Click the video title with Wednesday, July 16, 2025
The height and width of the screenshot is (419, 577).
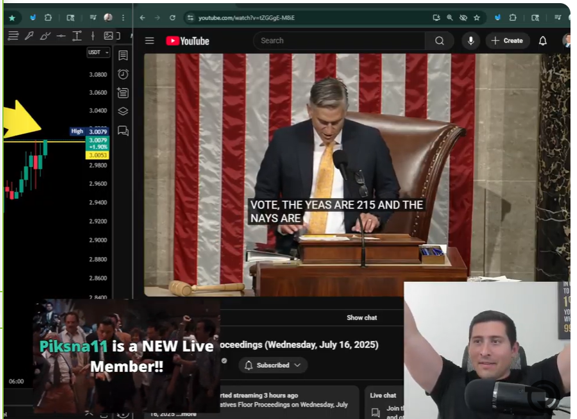coord(300,345)
